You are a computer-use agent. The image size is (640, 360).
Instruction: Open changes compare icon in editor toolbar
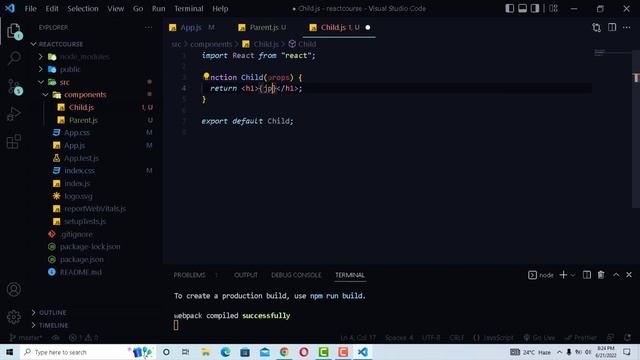tap(596, 27)
